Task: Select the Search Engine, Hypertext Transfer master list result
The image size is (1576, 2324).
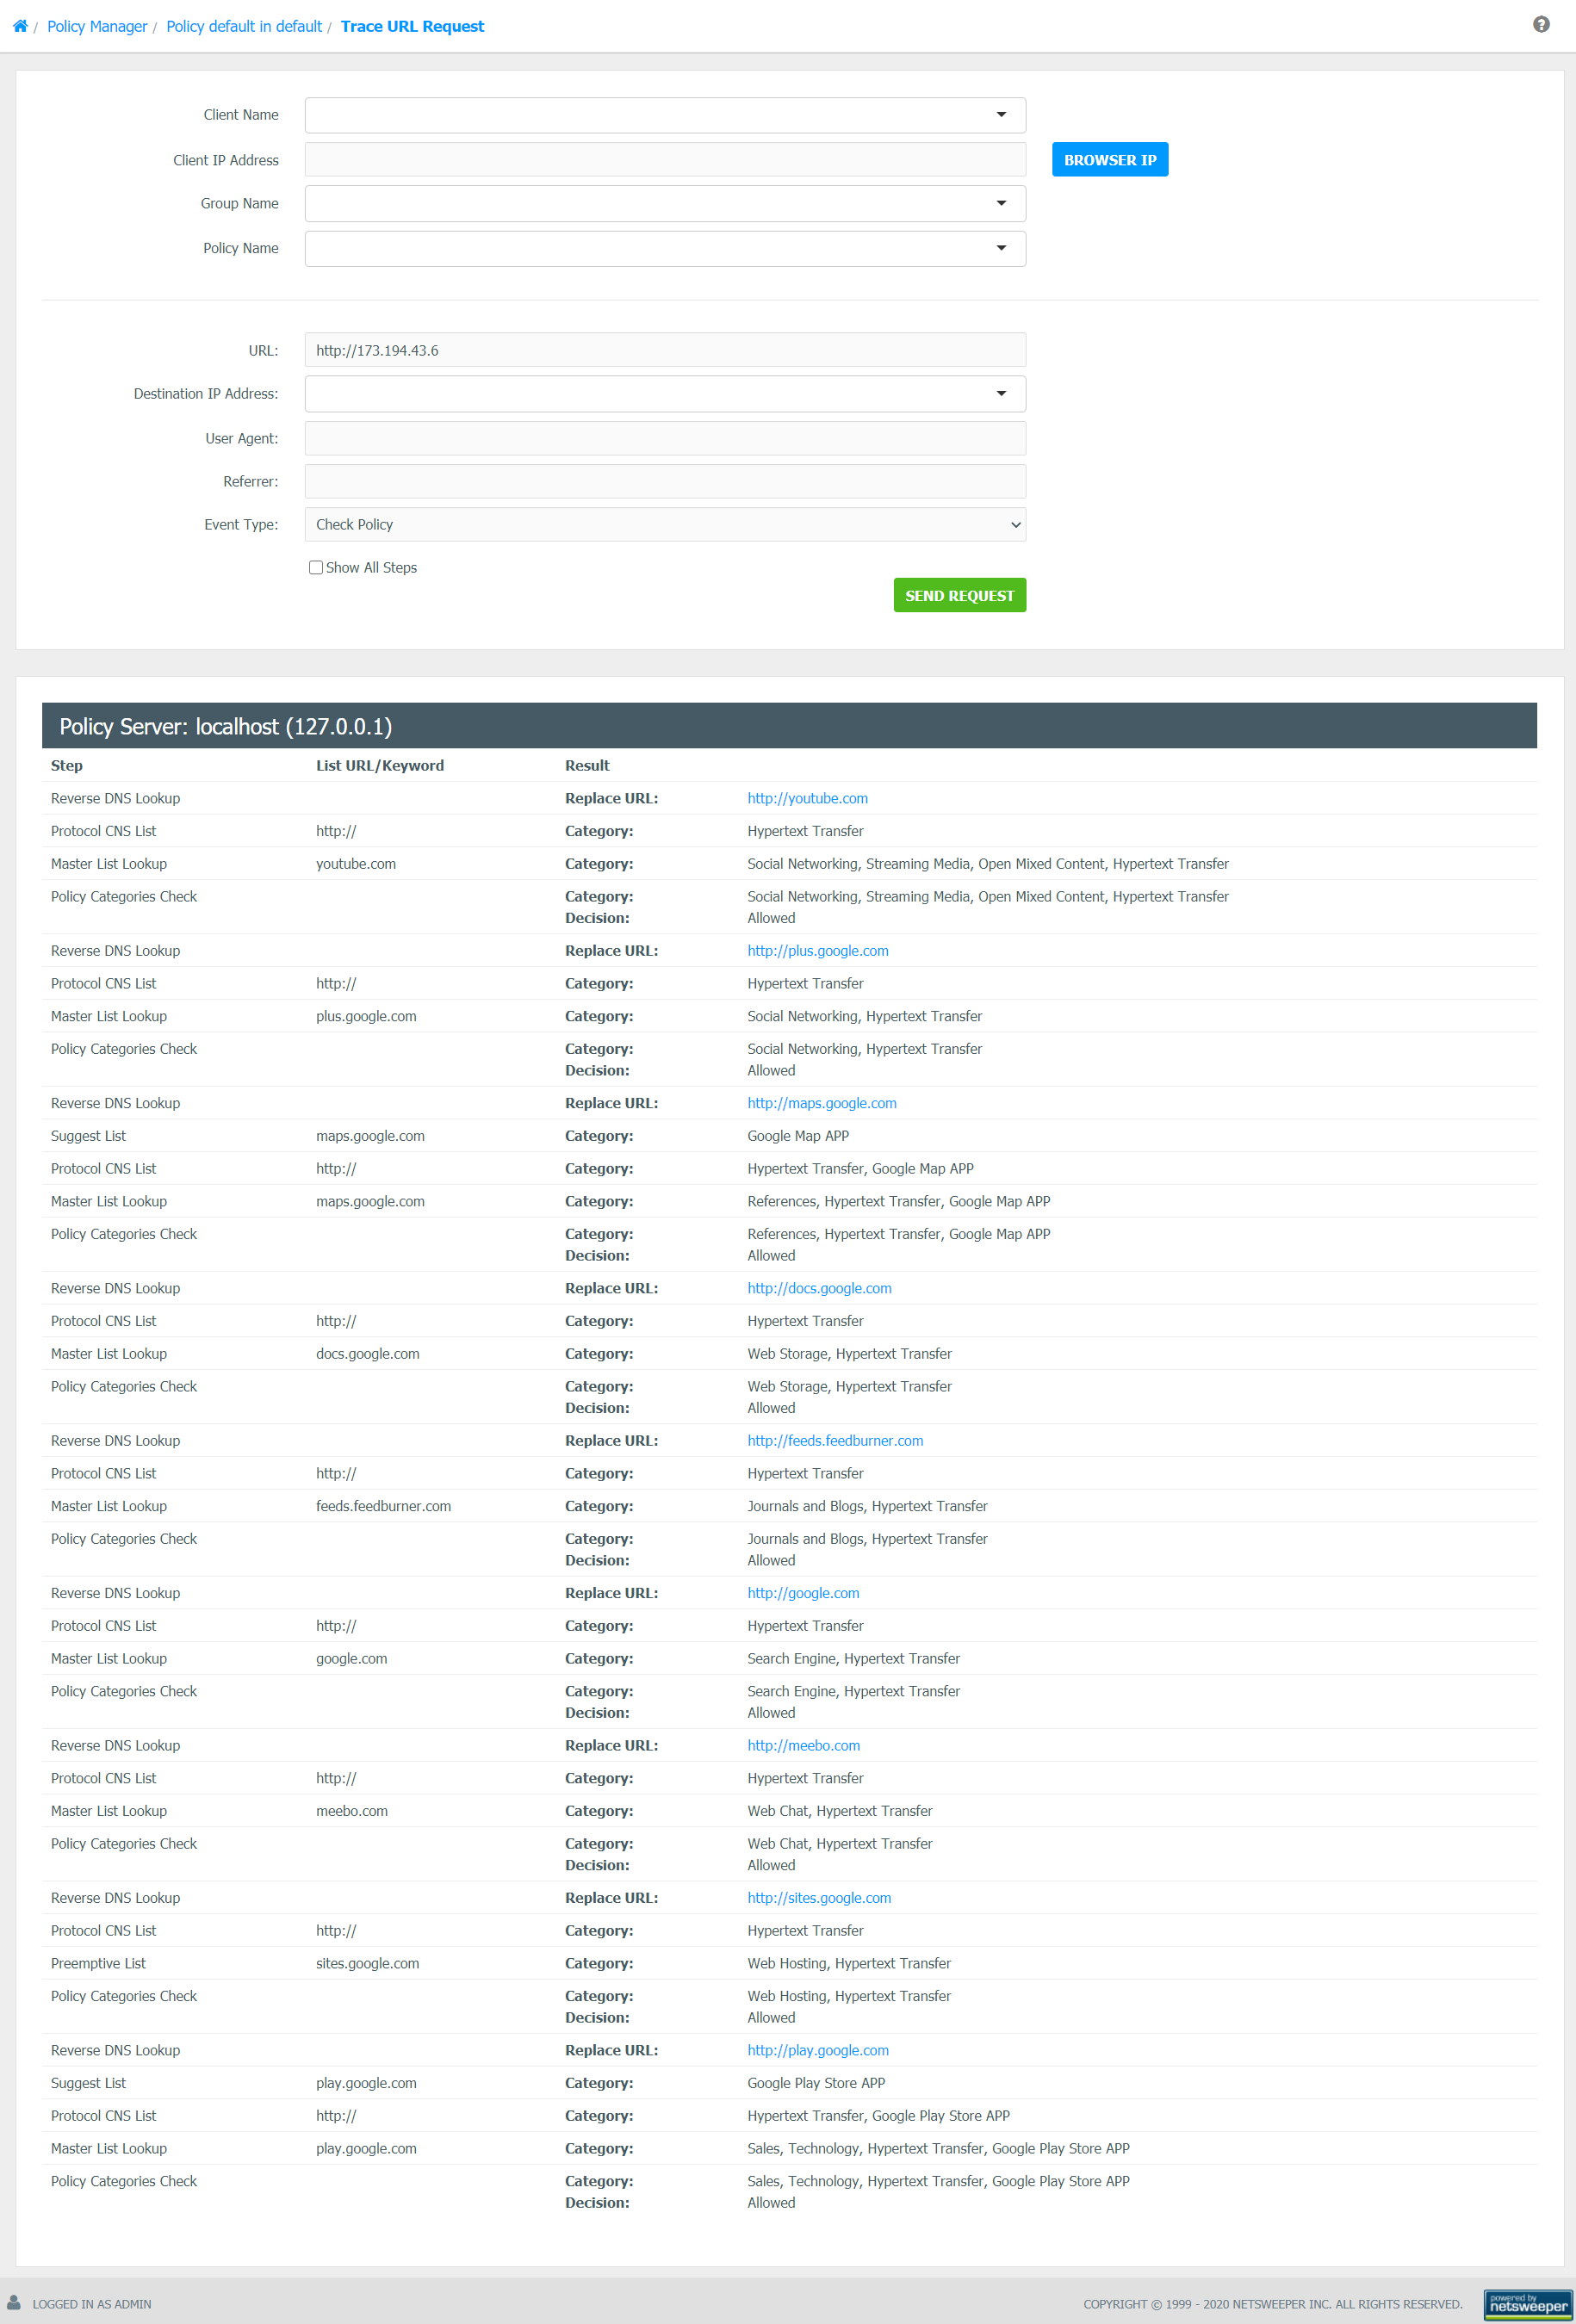Action: coord(854,1658)
